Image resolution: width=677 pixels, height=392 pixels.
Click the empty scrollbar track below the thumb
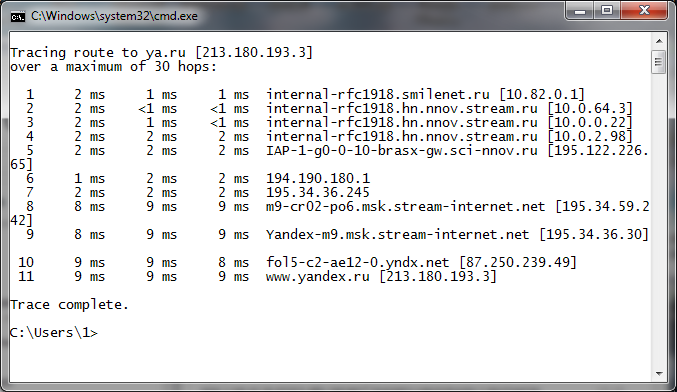[659, 220]
